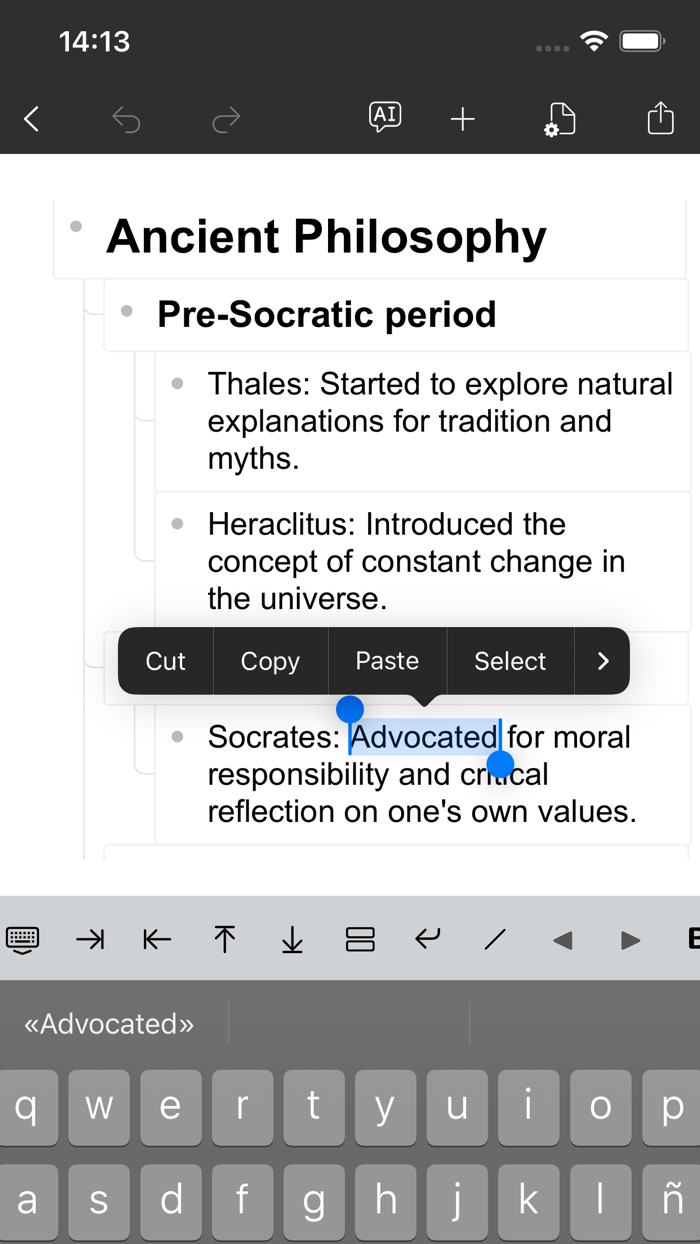The height and width of the screenshot is (1244, 700).
Task: Open document settings icon
Action: click(559, 120)
